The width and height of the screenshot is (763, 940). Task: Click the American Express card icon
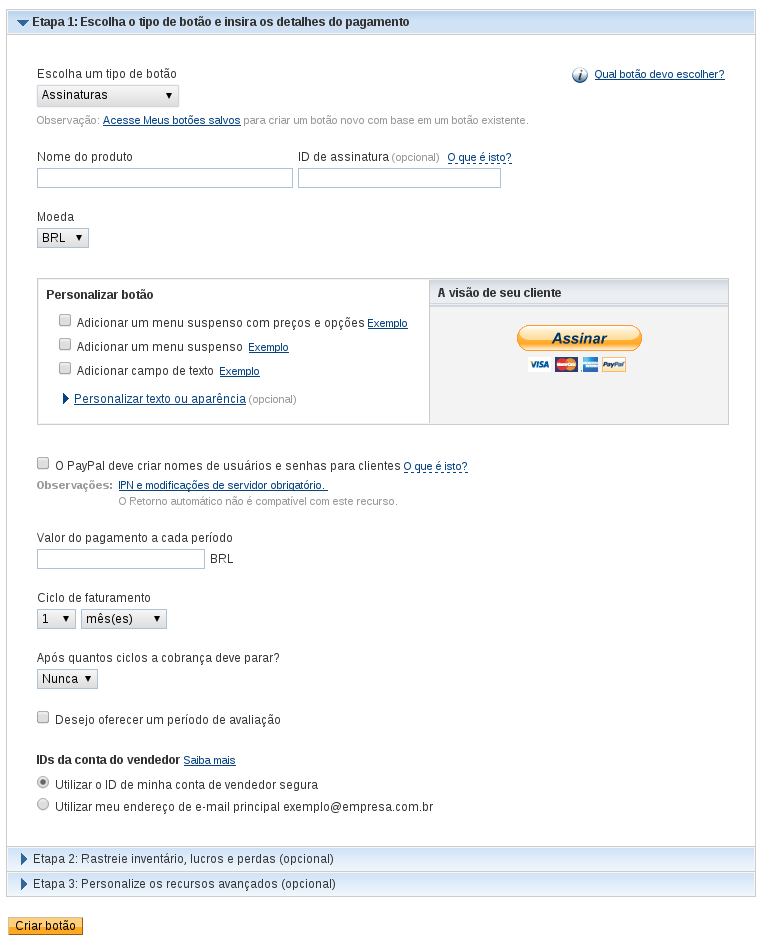(590, 364)
